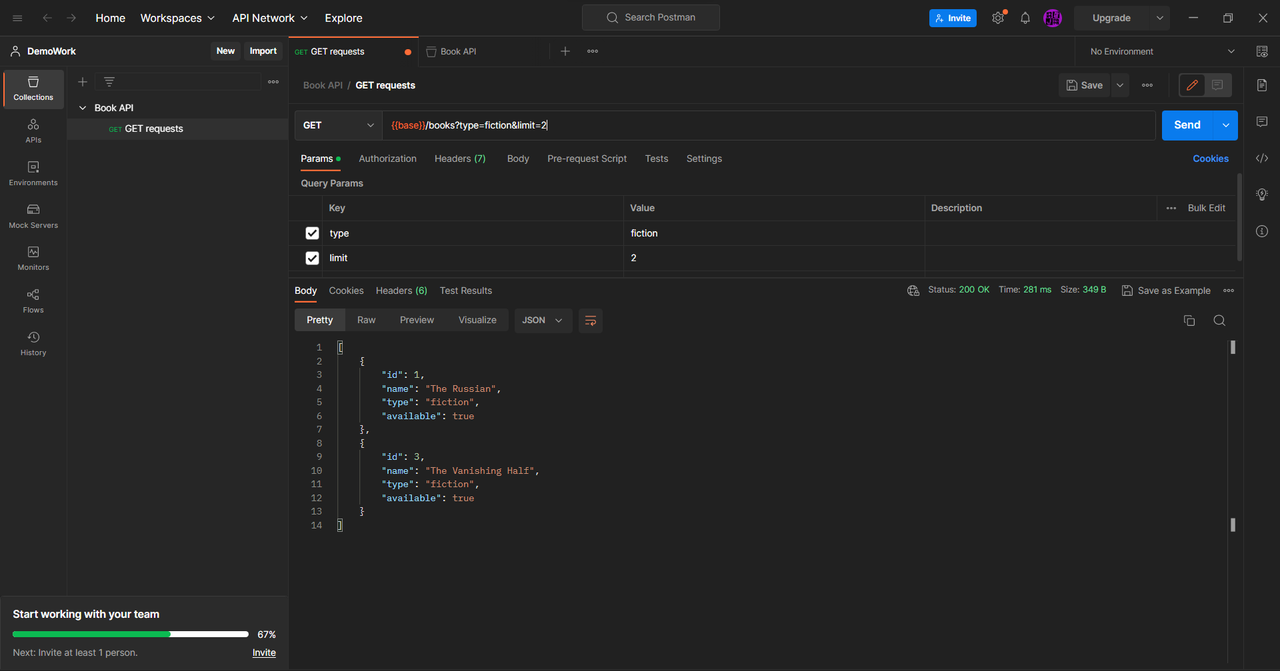Uncheck the type query parameter
The width and height of the screenshot is (1280, 671).
tap(312, 233)
